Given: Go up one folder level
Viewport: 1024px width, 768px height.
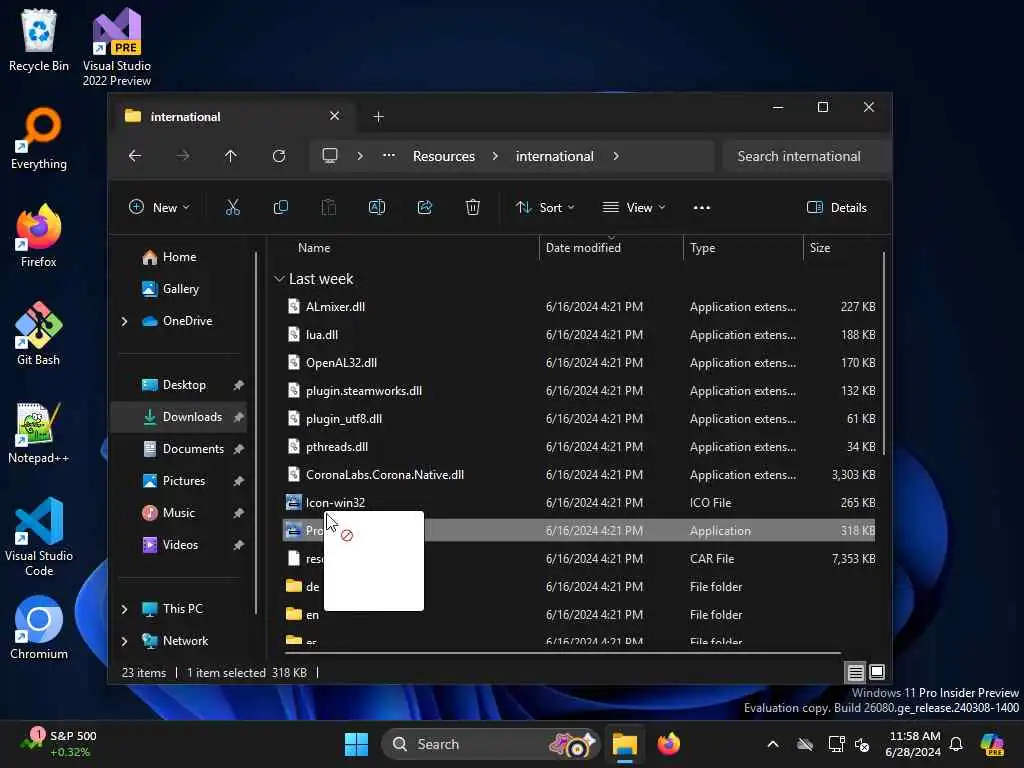Looking at the screenshot, I should pyautogui.click(x=231, y=156).
